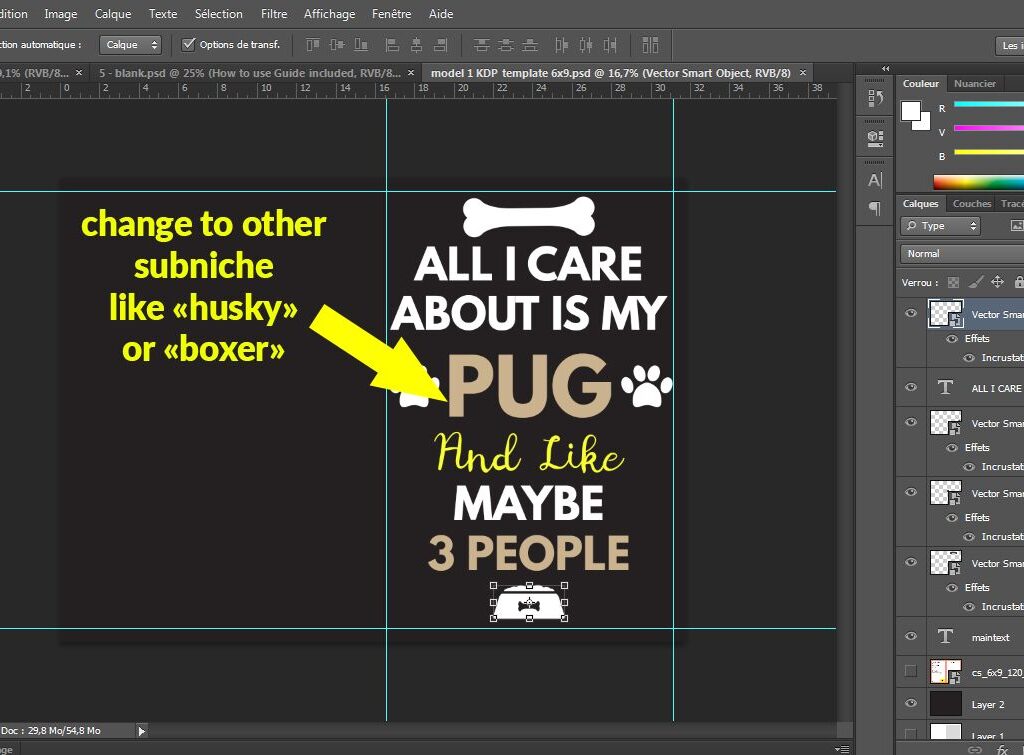The image size is (1024, 755).
Task: Hide the maintext layer
Action: [910, 636]
